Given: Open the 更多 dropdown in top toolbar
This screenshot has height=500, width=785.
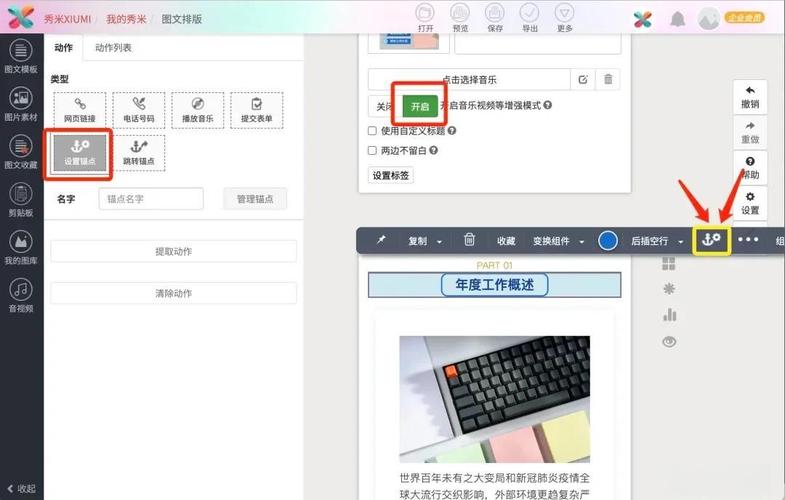Looking at the screenshot, I should coord(565,18).
